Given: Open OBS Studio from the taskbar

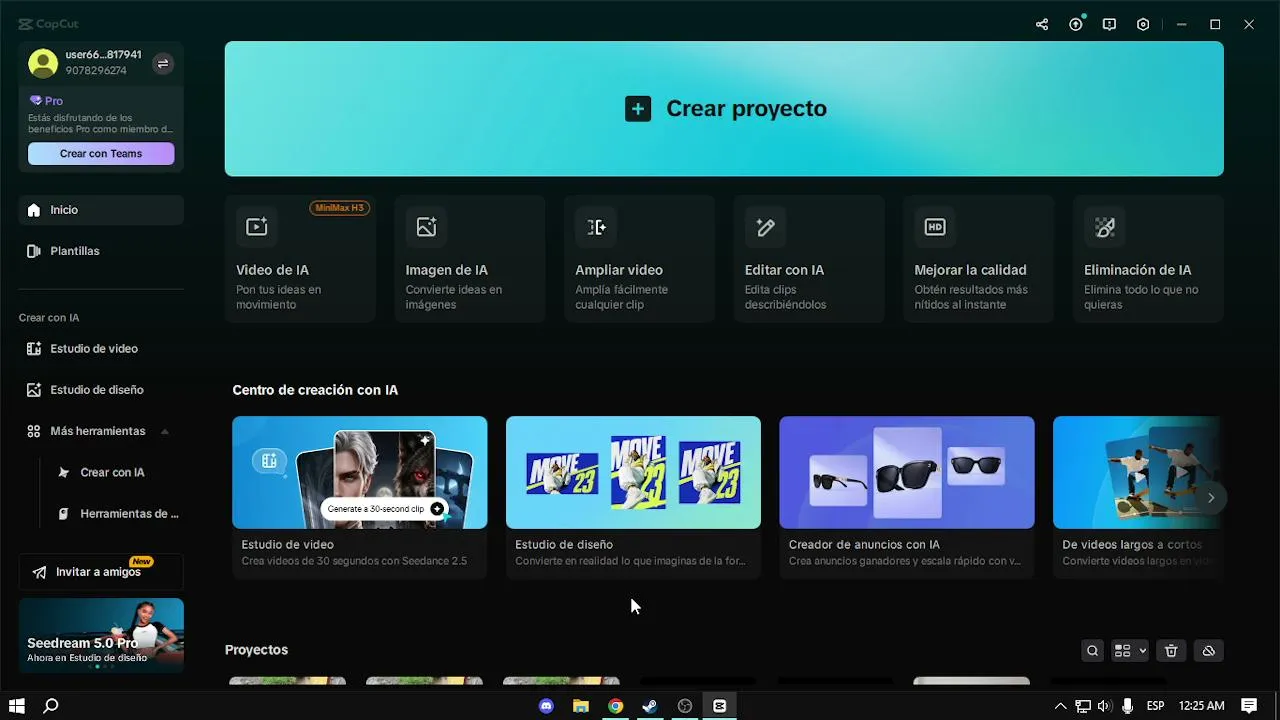Looking at the screenshot, I should click(685, 706).
